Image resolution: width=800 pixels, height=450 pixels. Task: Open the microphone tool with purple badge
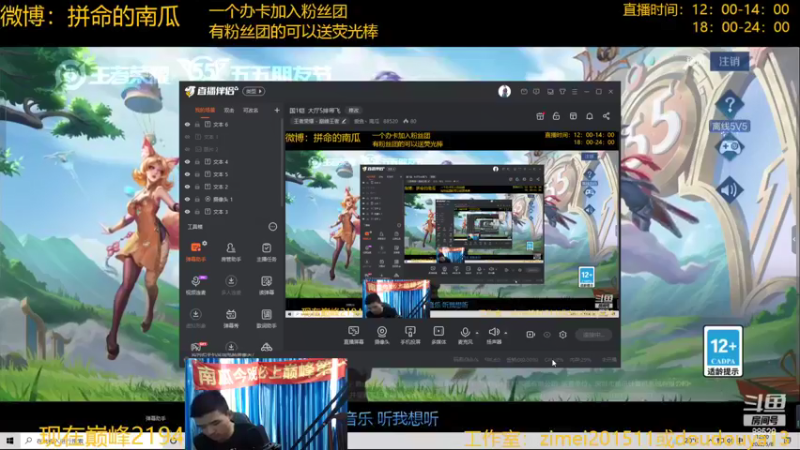[x=196, y=285]
